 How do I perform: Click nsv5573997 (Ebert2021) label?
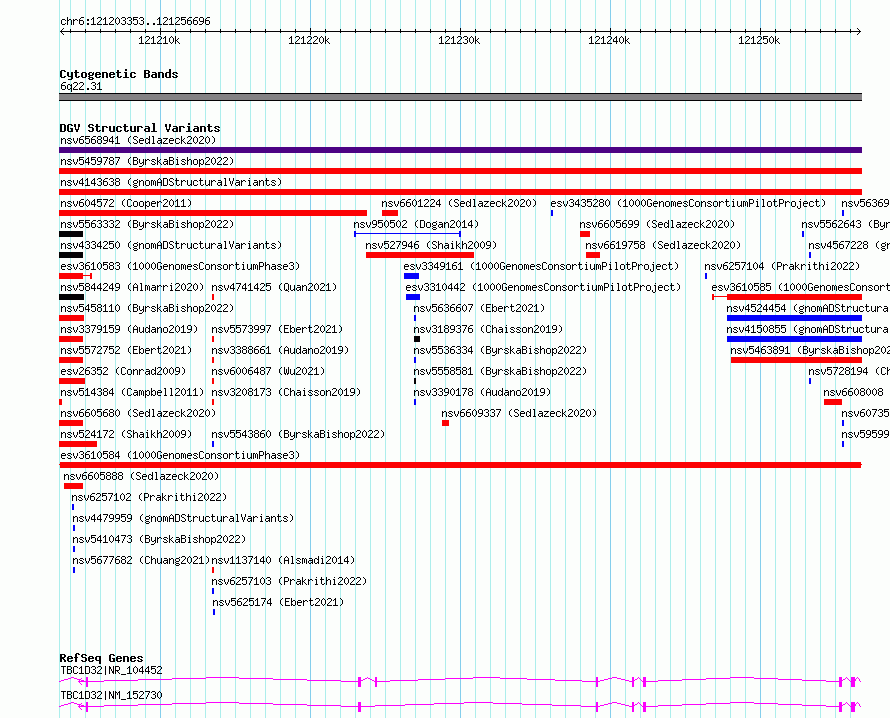[277, 329]
